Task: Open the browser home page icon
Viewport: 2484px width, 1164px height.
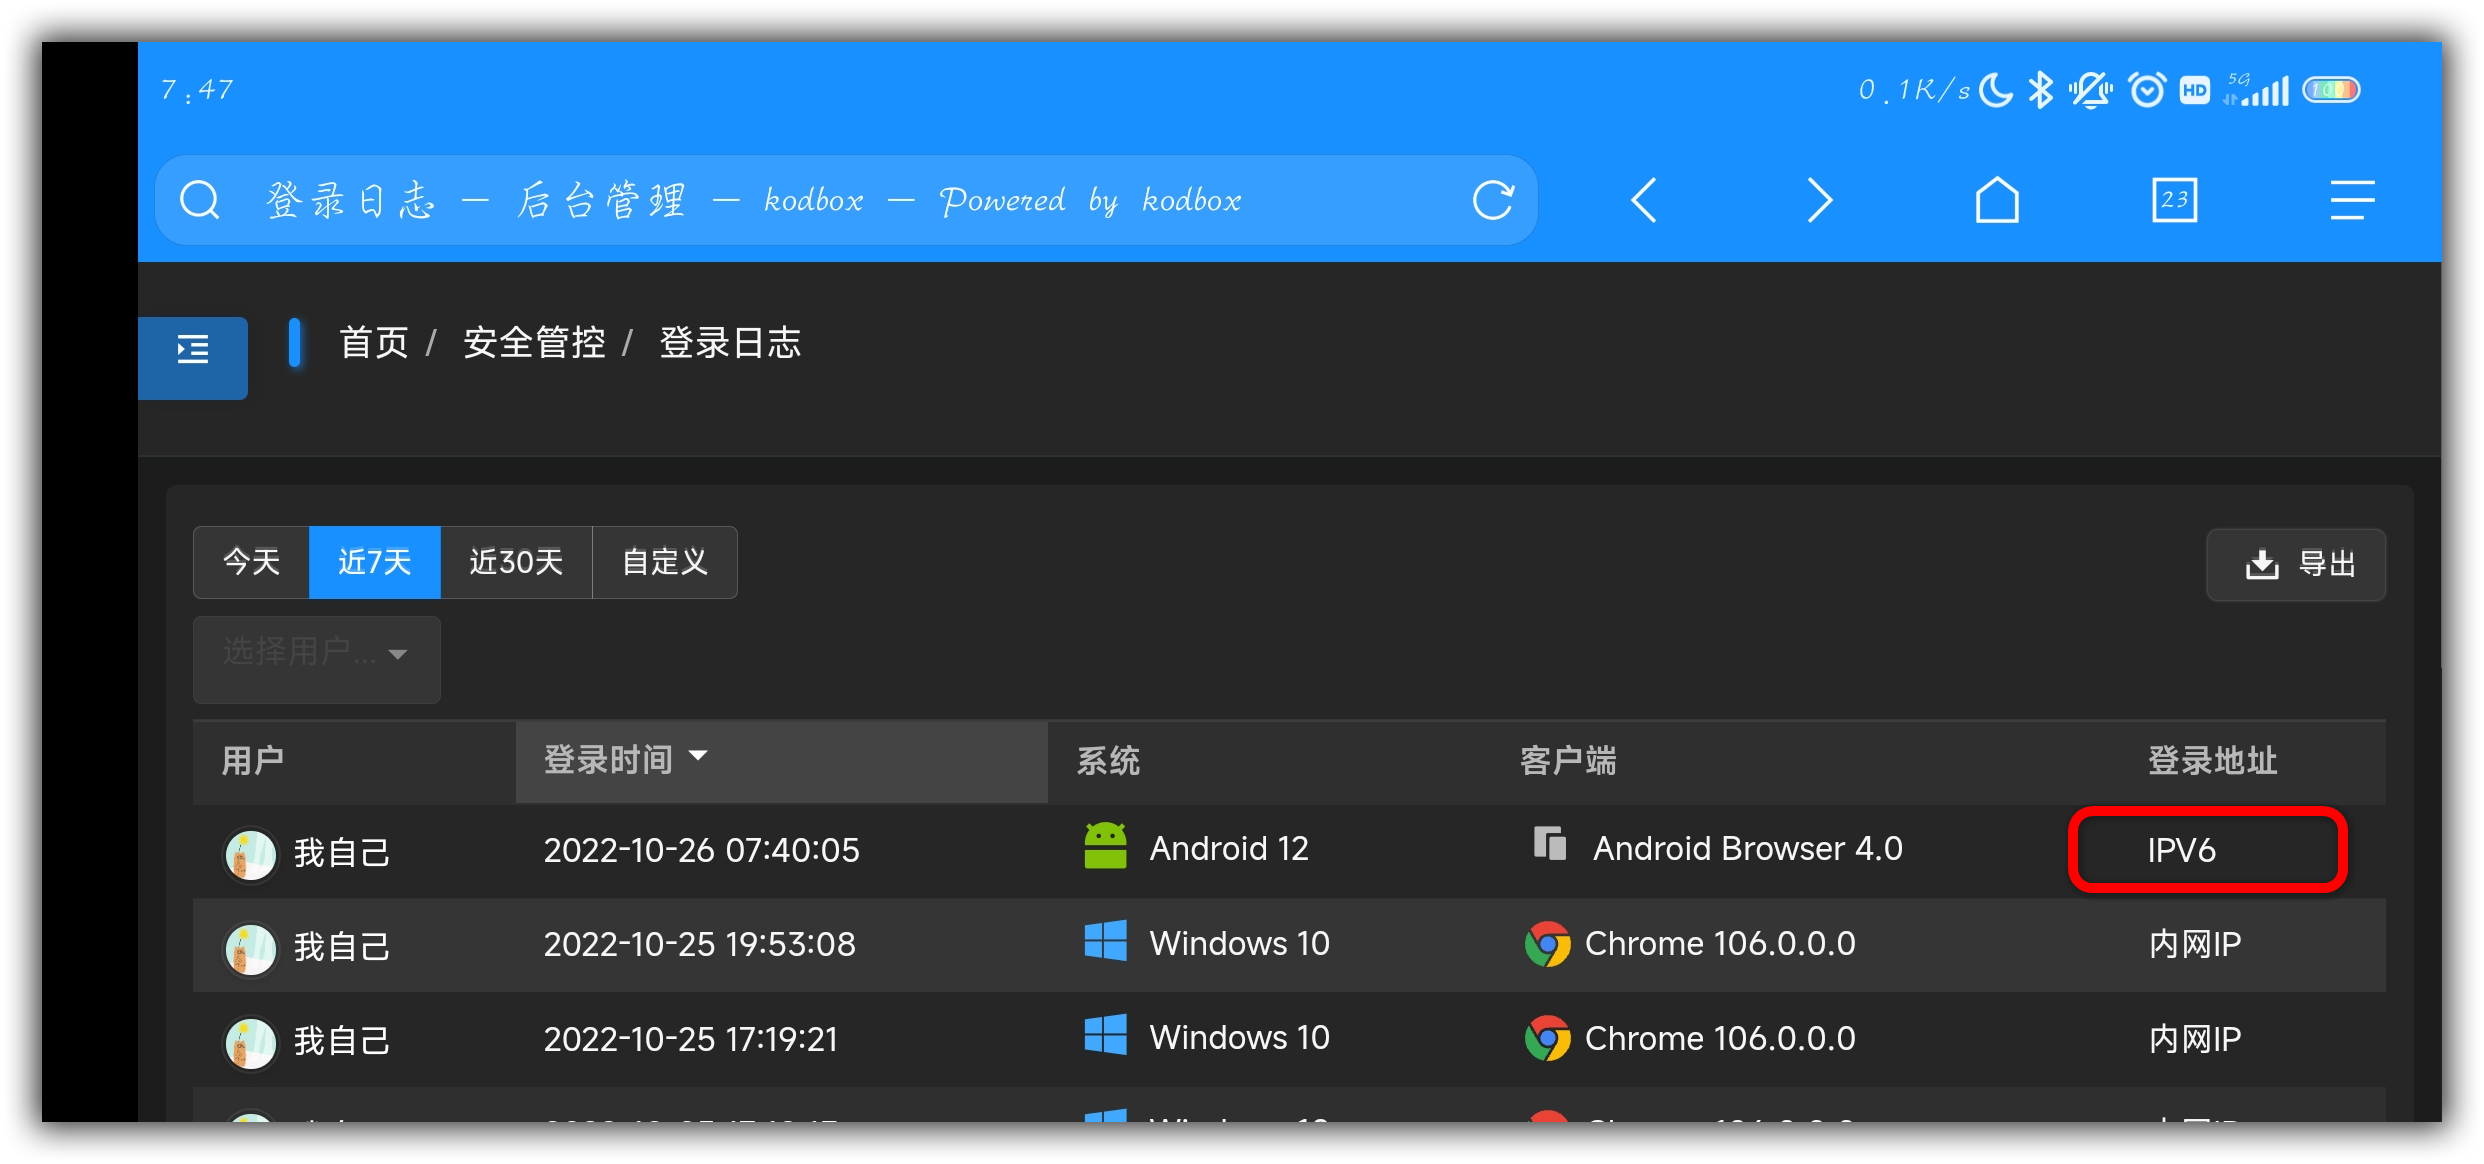Action: pos(1997,200)
